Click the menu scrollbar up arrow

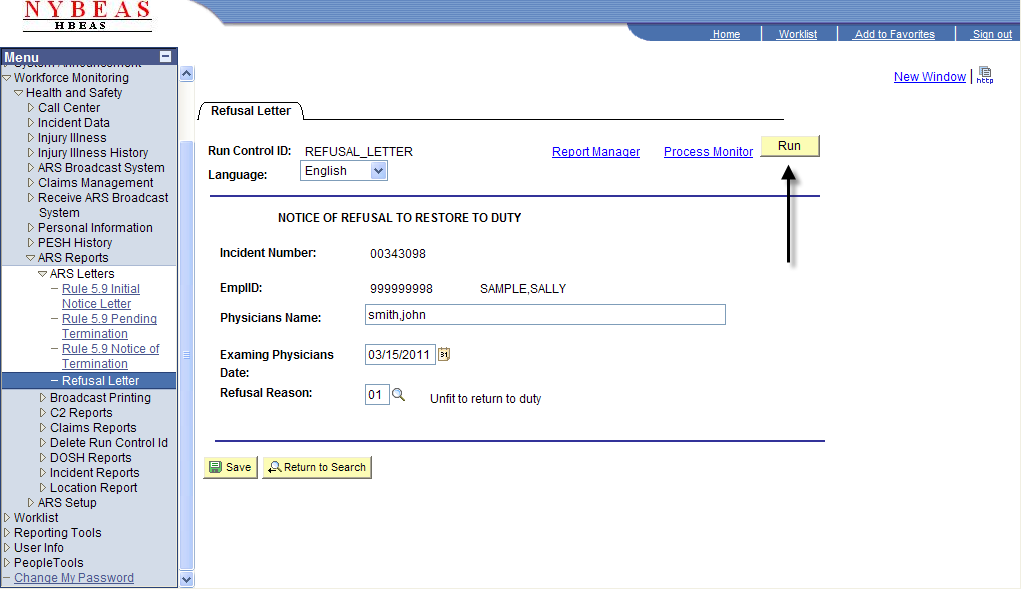click(186, 74)
